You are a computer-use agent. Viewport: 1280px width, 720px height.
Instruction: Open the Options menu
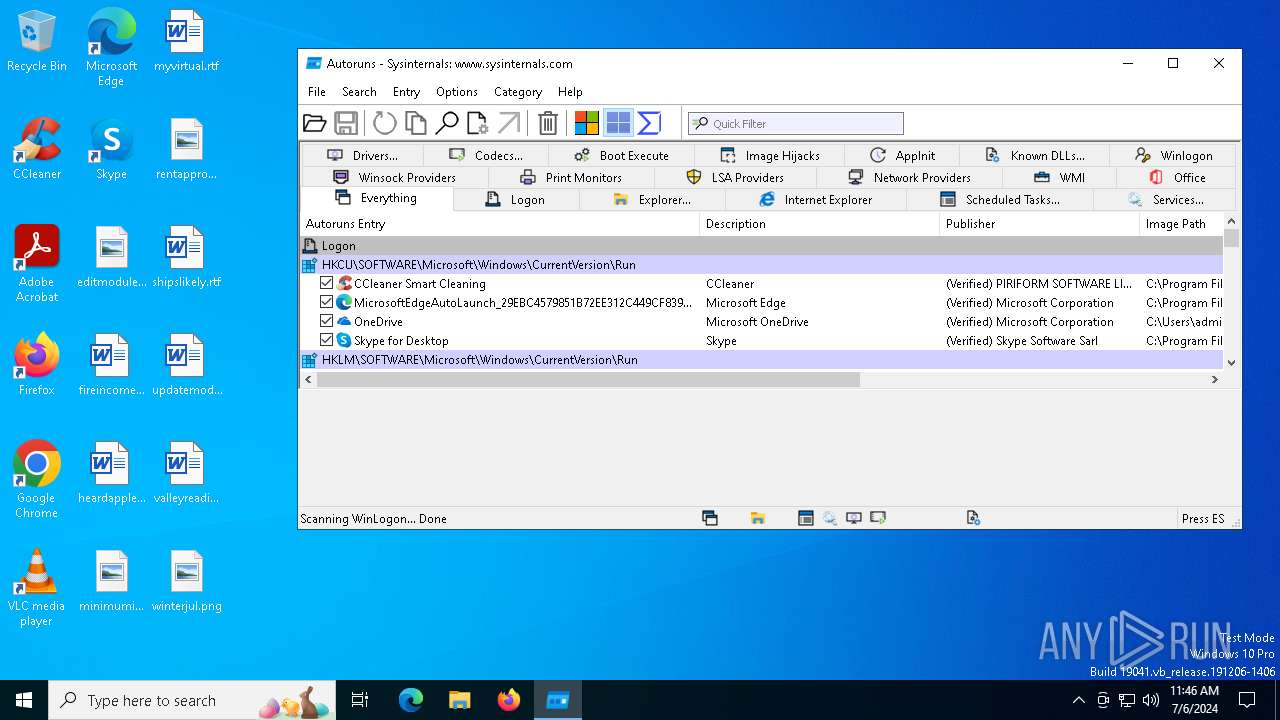coord(457,91)
